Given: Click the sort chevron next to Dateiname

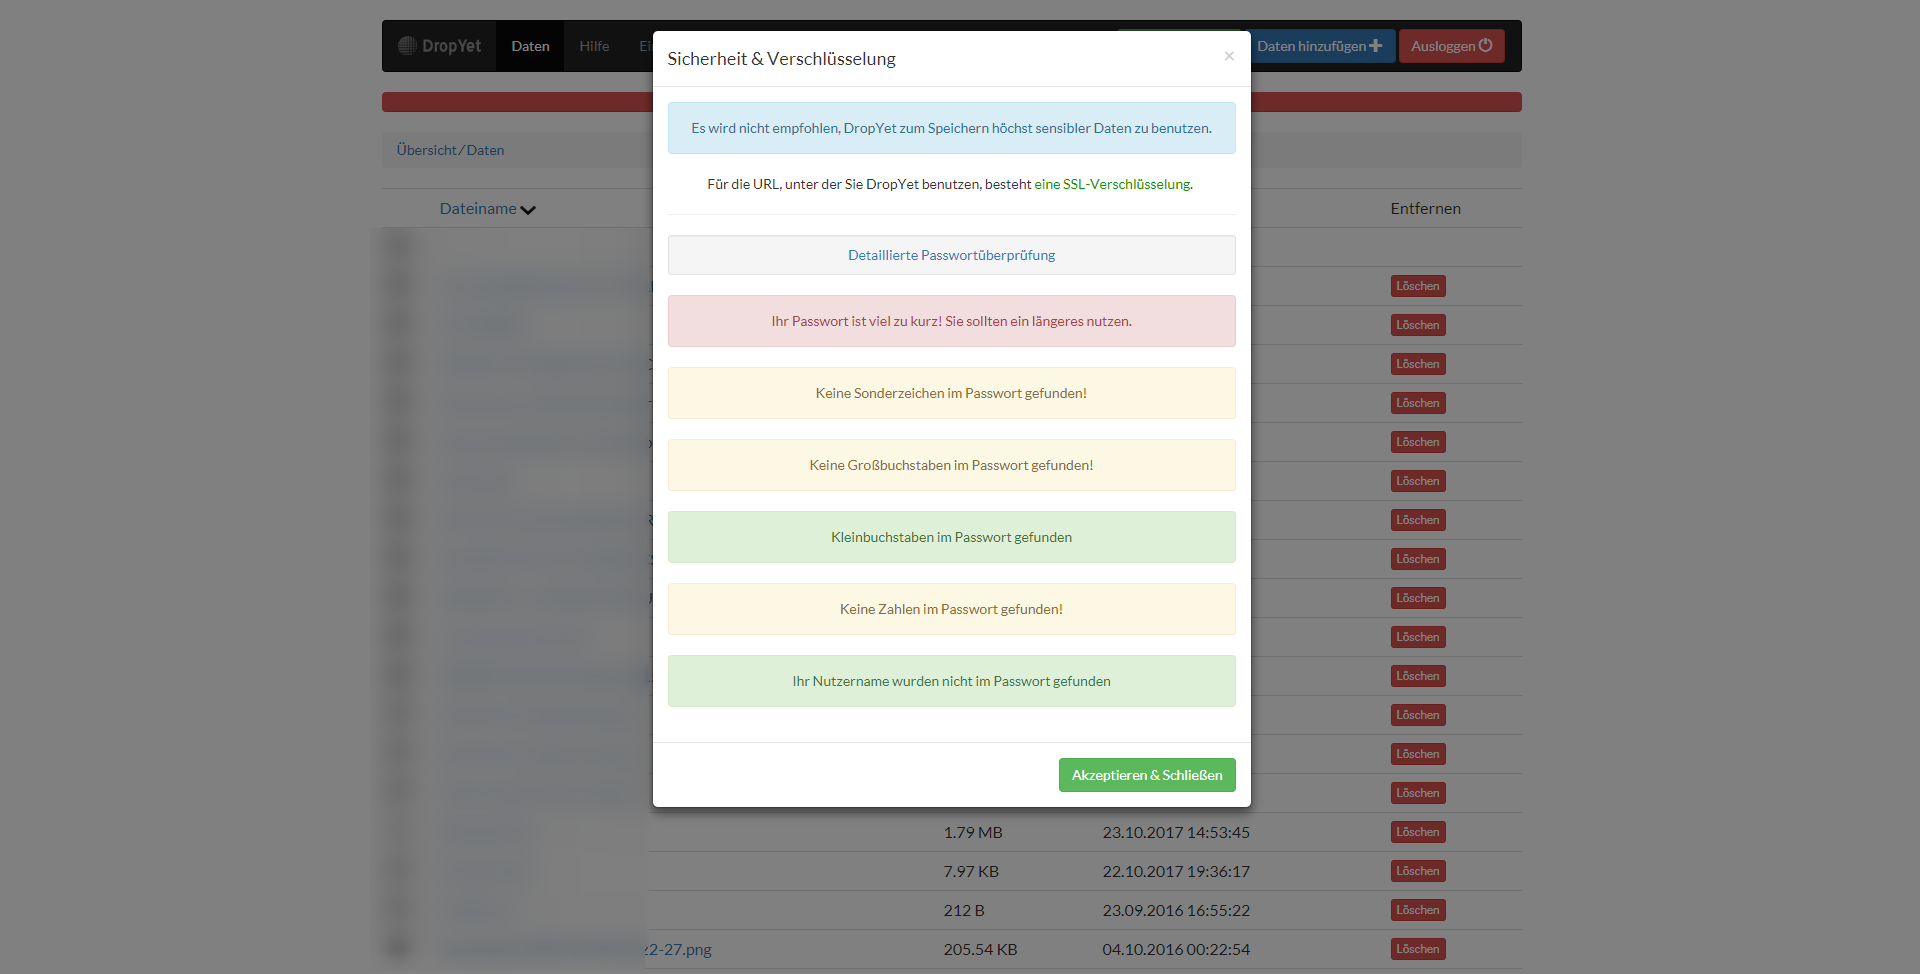Looking at the screenshot, I should click(x=528, y=210).
